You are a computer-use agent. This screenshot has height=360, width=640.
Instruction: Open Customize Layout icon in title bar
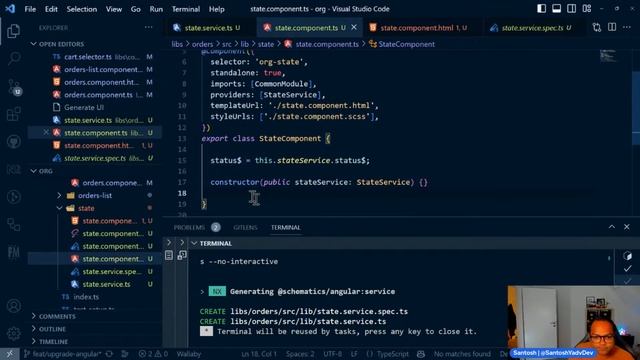pos(587,9)
